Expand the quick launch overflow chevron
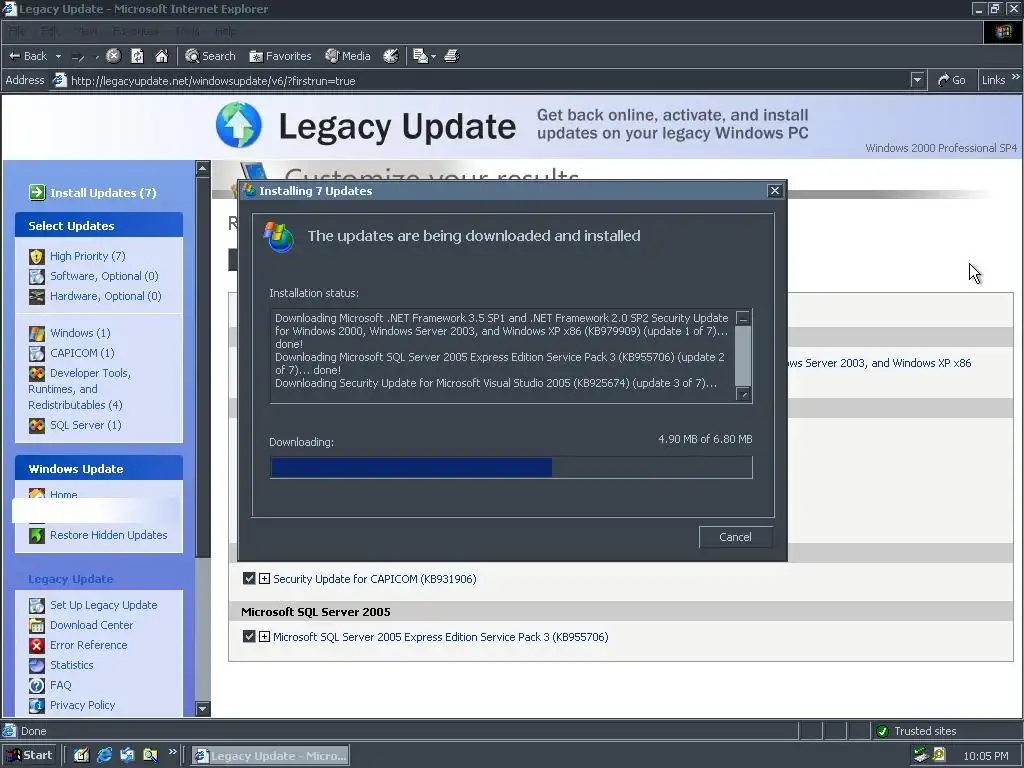This screenshot has width=1024, height=768. coord(172,752)
